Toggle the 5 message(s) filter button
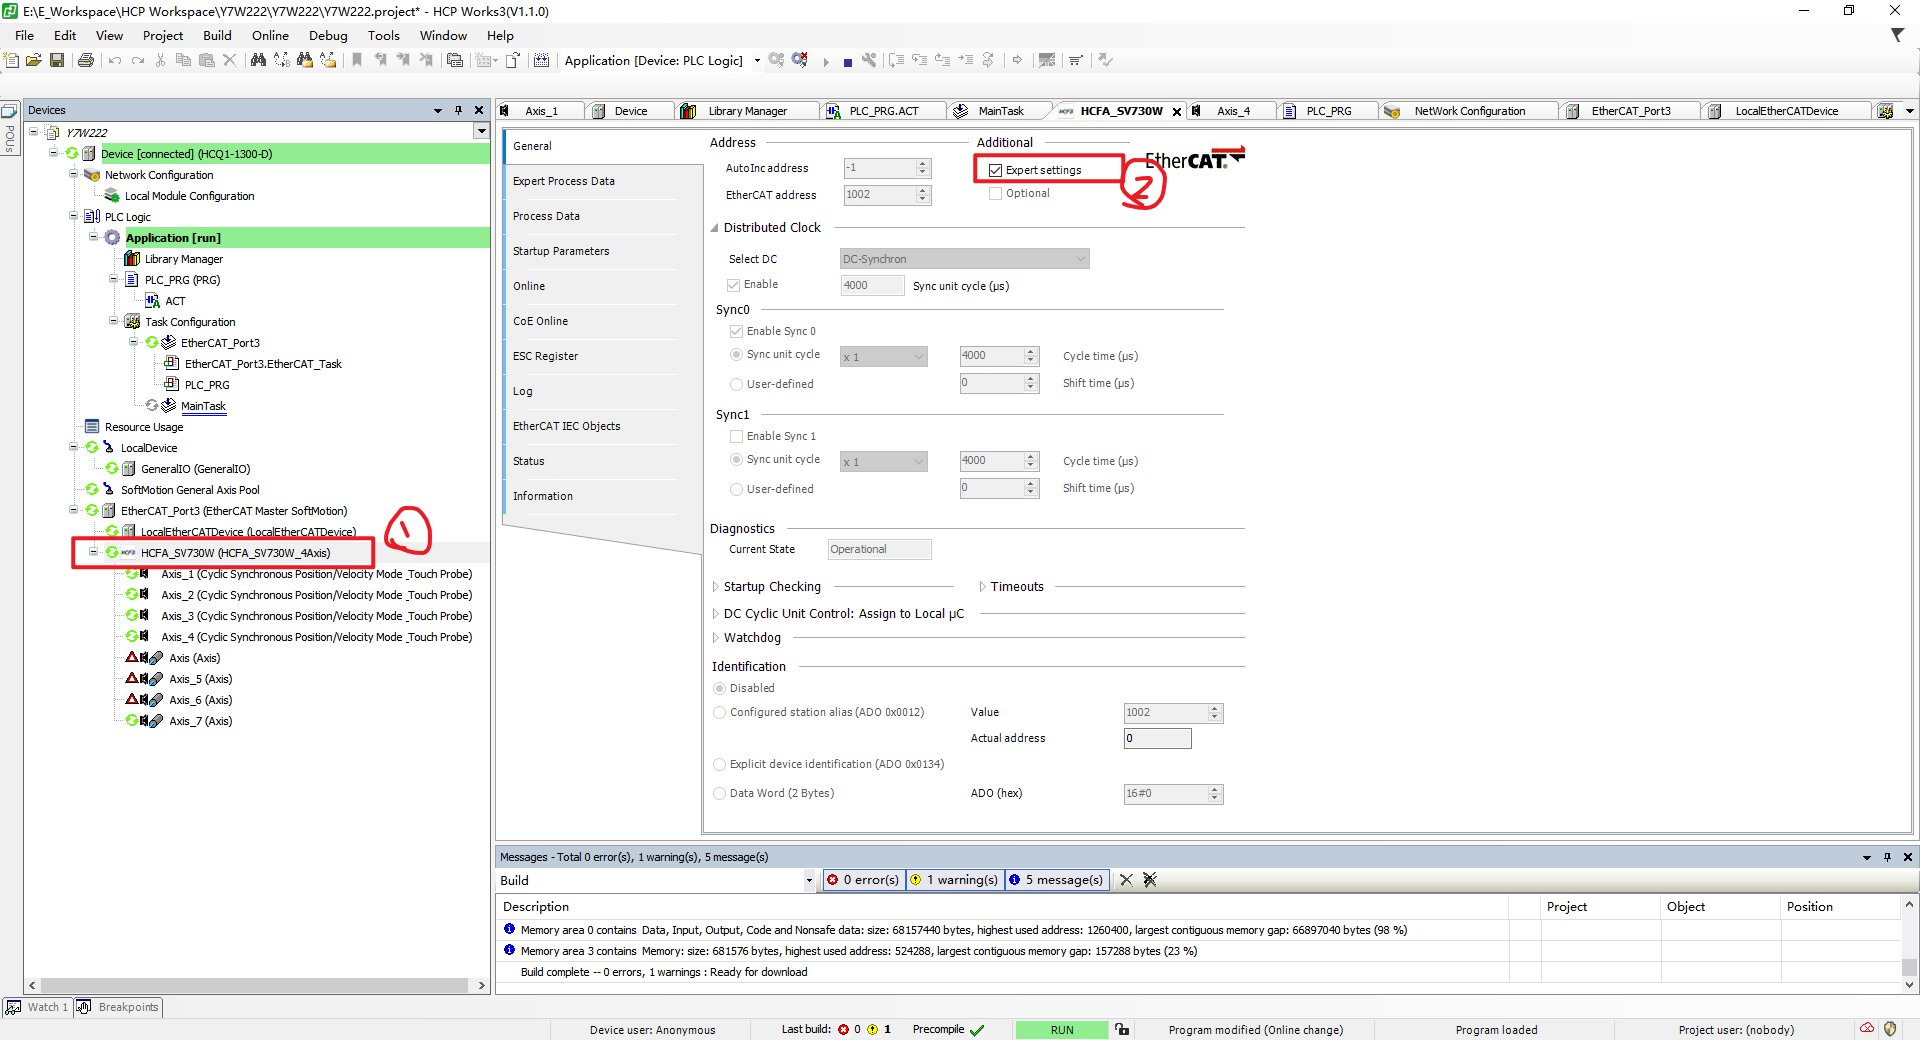Screen dimensions: 1920x1040 click(1056, 880)
